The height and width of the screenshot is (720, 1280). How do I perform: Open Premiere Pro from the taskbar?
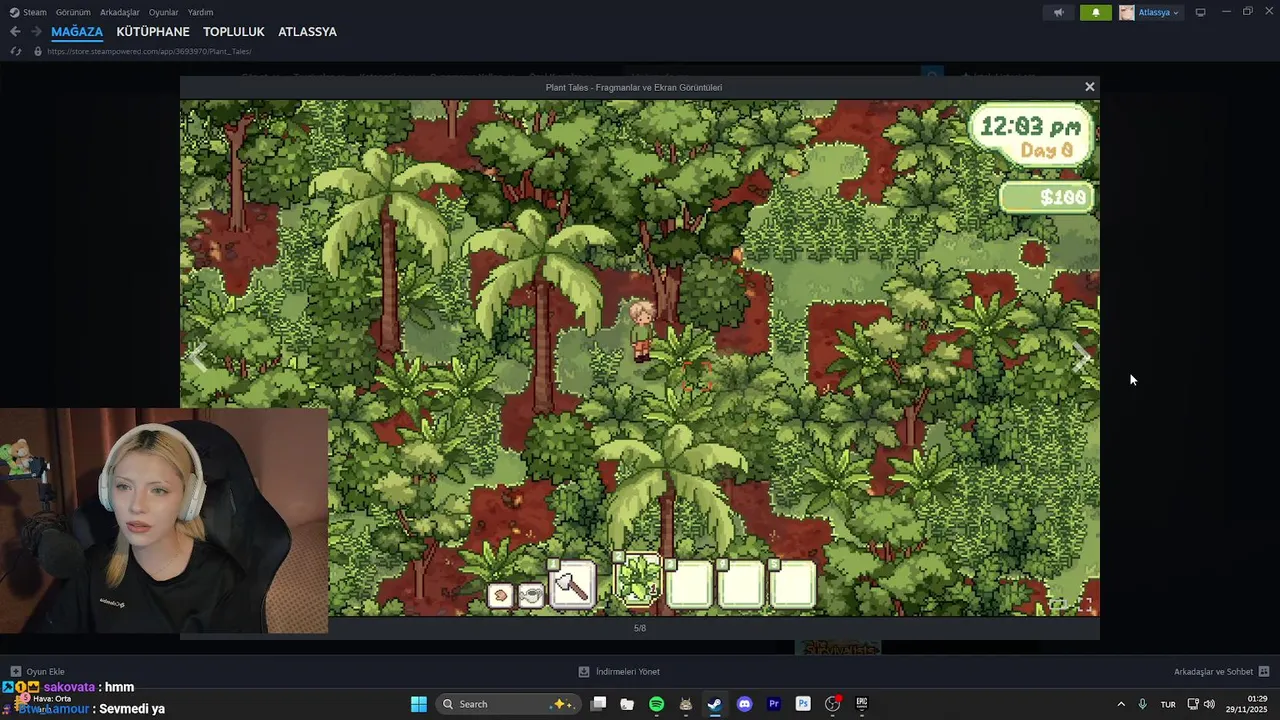(773, 704)
